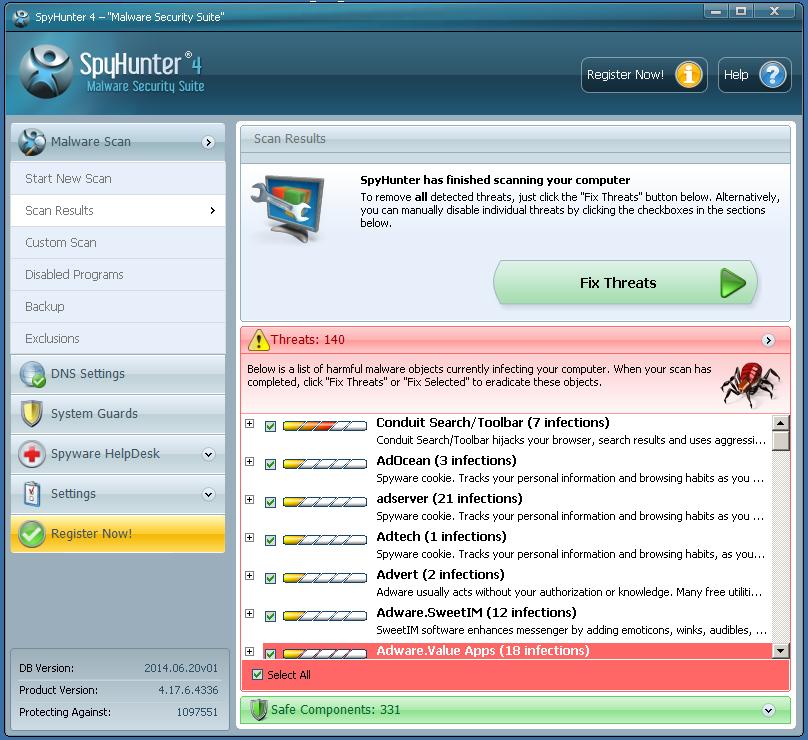Viewport: 808px width, 740px height.
Task: Click Register Now button in header
Action: (x=644, y=75)
